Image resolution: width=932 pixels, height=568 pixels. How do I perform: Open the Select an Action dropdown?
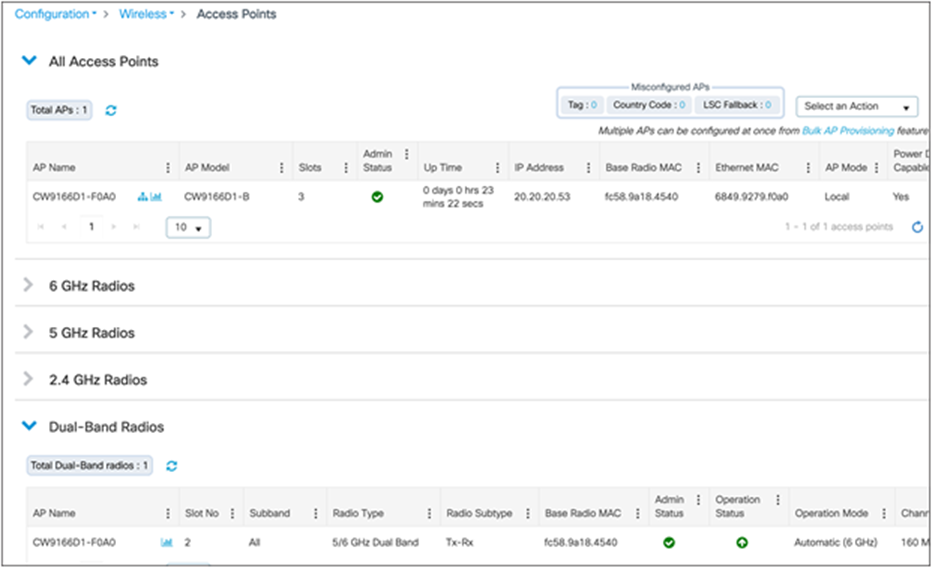click(857, 106)
